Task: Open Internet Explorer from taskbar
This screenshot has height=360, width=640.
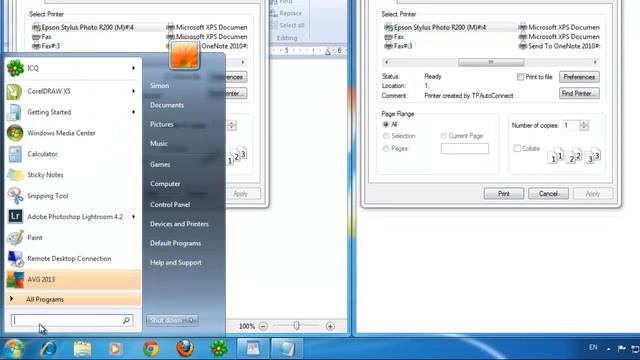Action: pos(48,349)
